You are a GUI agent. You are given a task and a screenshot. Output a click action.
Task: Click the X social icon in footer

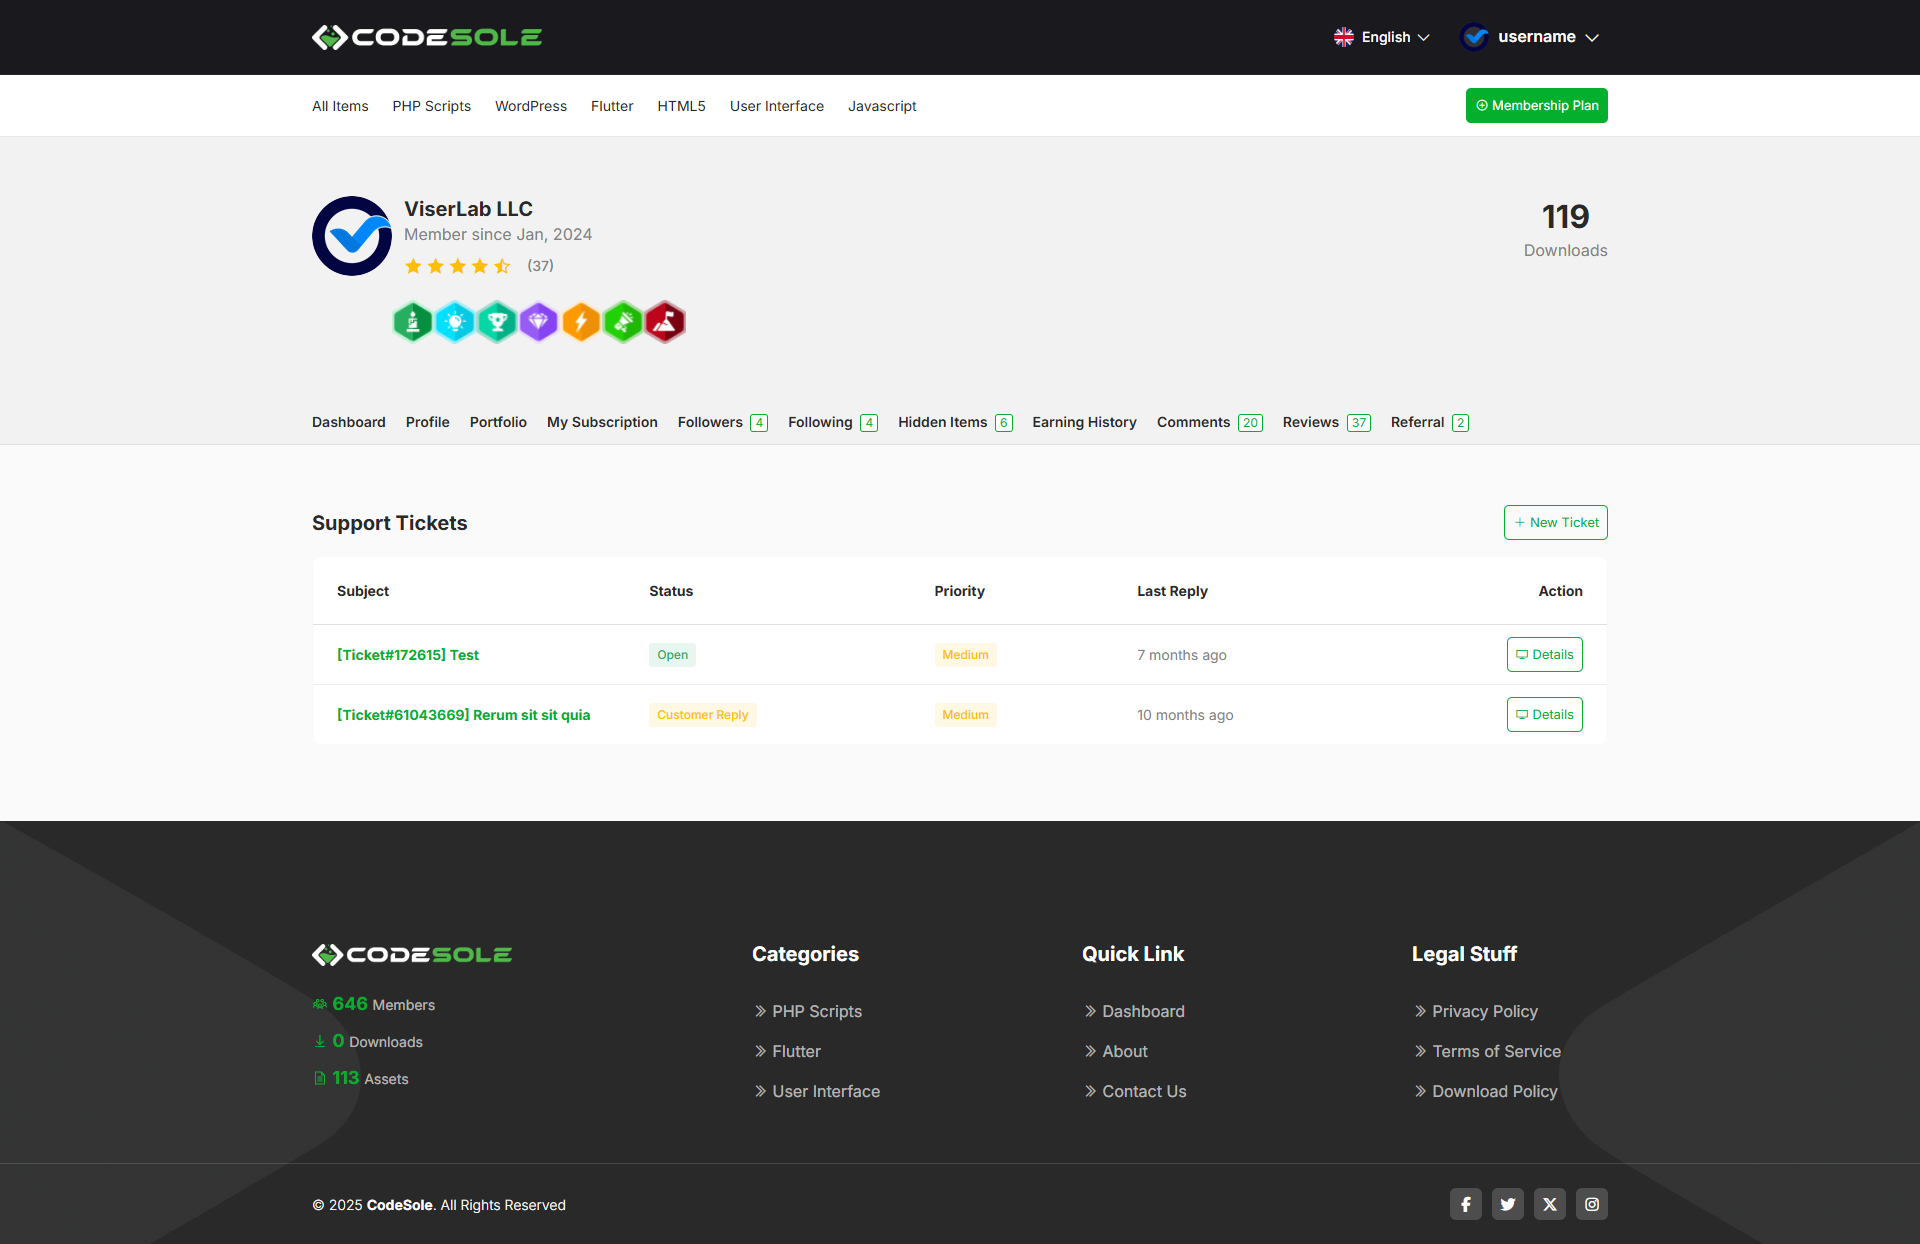1550,1204
